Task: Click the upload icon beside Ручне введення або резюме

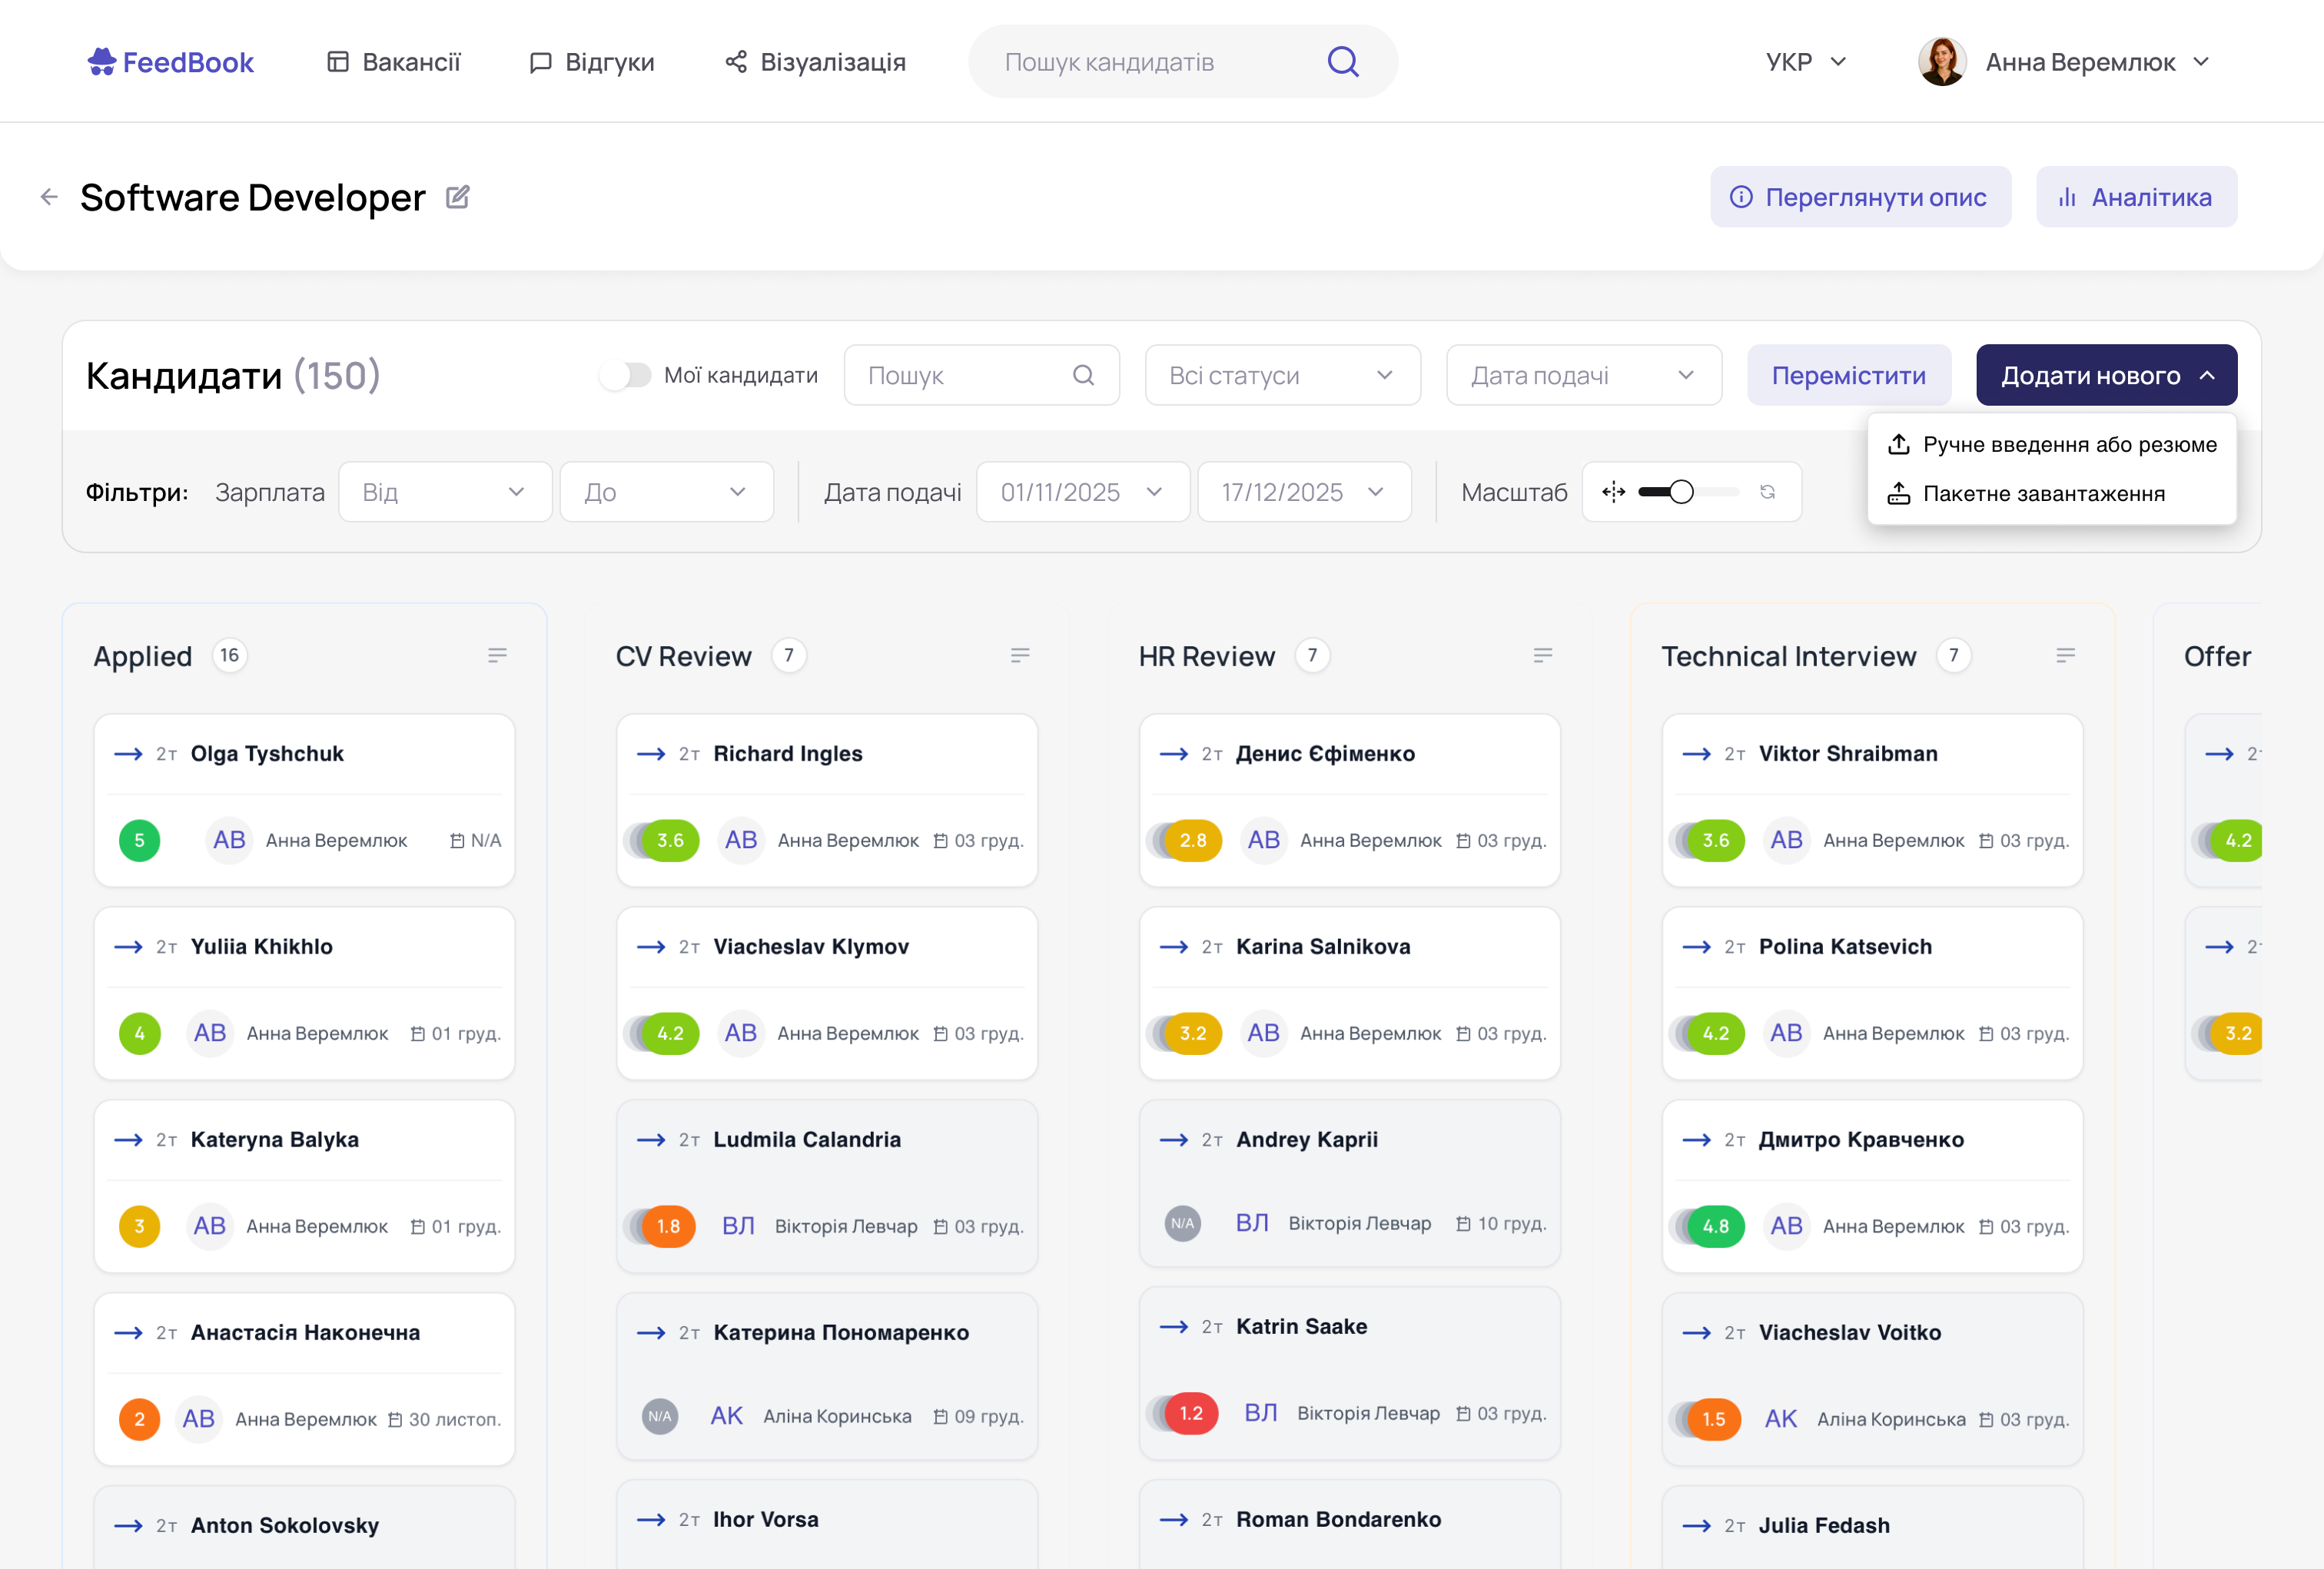Action: pyautogui.click(x=1899, y=444)
